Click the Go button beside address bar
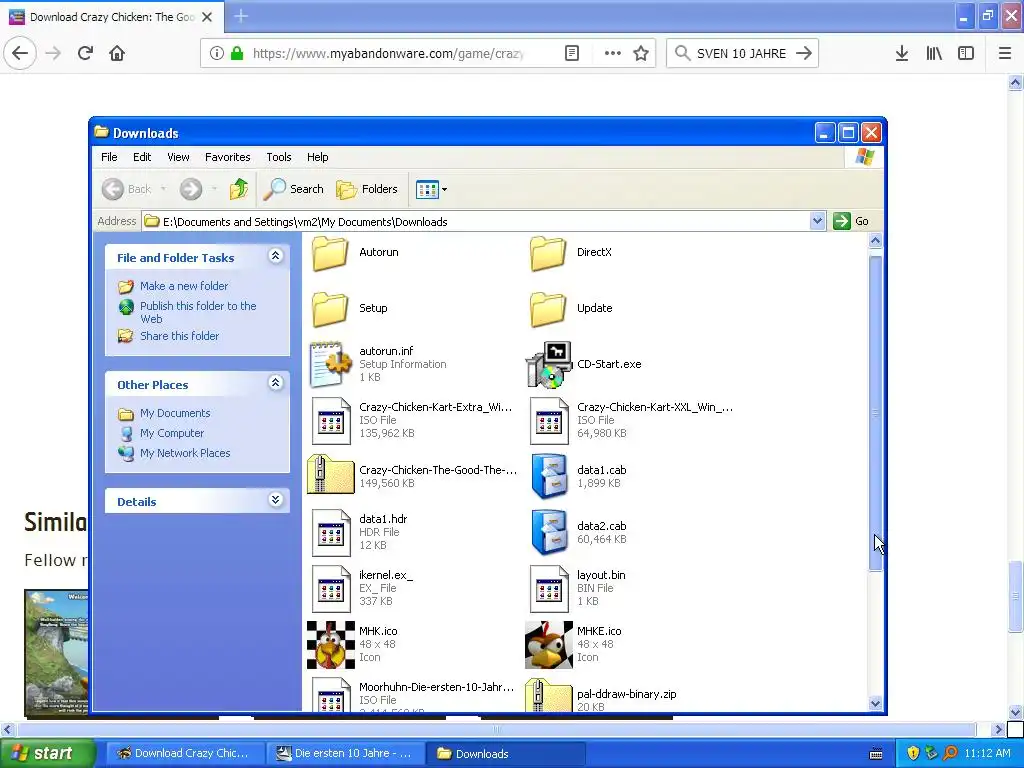This screenshot has width=1024, height=768. coord(852,221)
